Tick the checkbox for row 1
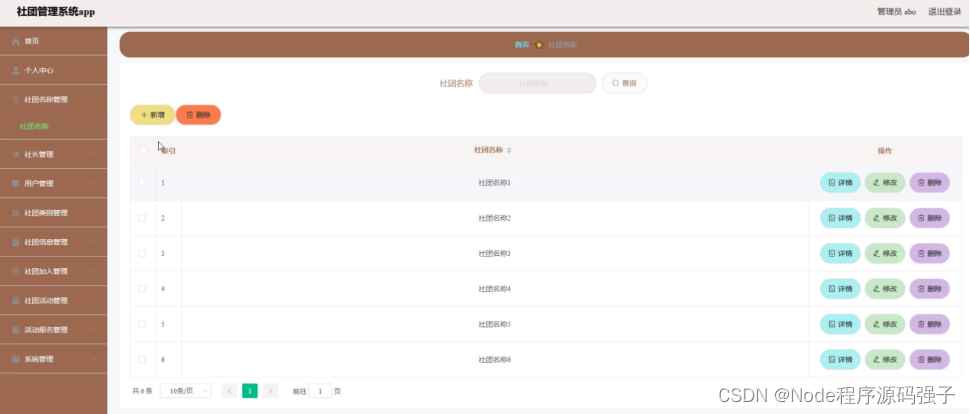This screenshot has width=970, height=414. tap(142, 183)
